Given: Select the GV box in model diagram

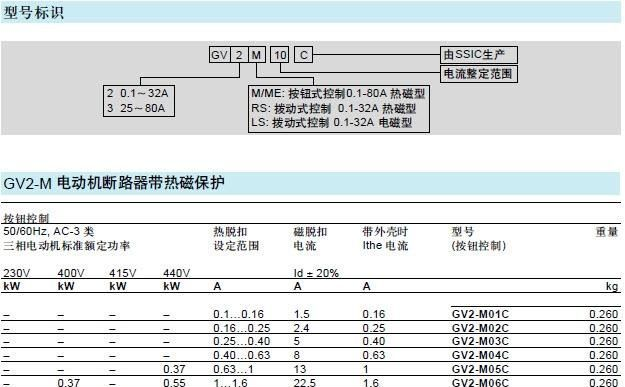Looking at the screenshot, I should pos(219,55).
